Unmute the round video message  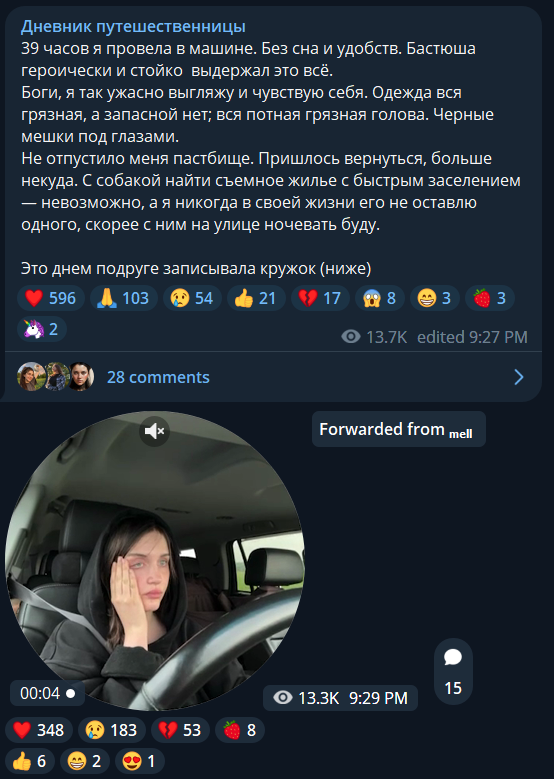[155, 431]
